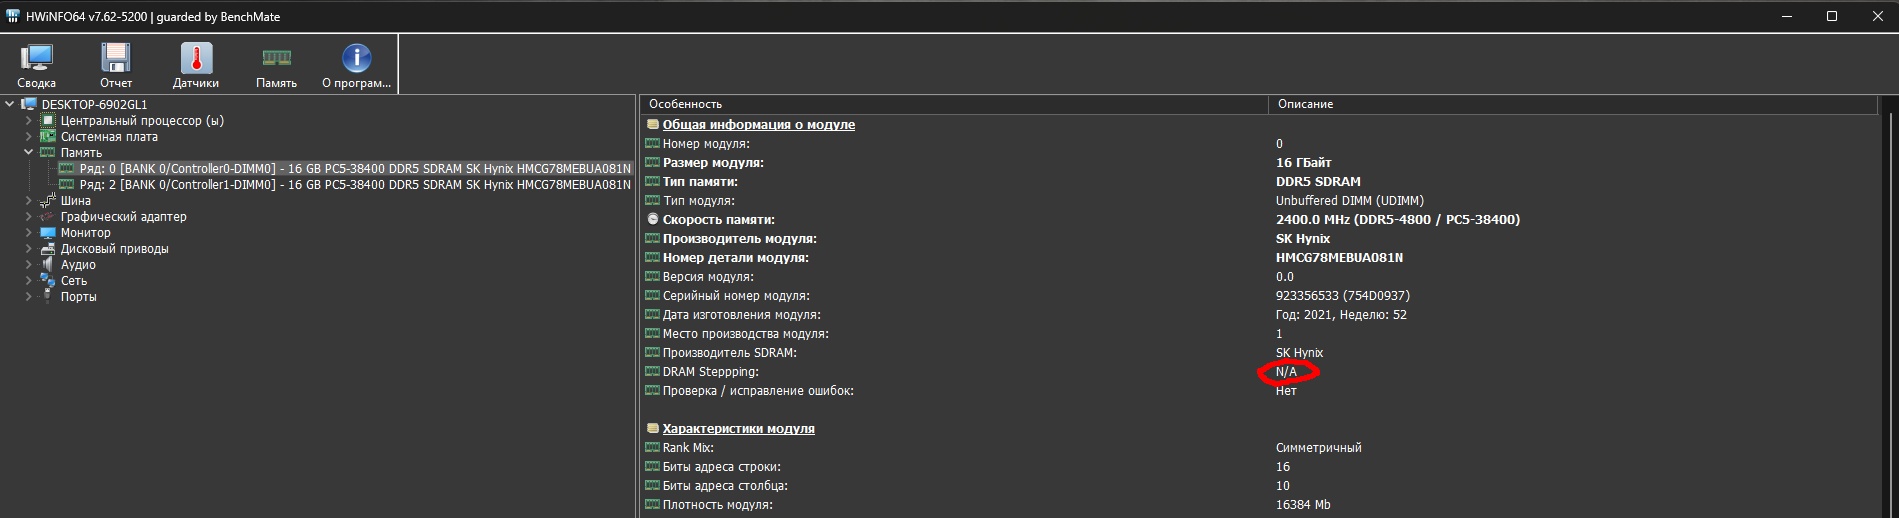Select the Графический адаптер tree node
The image size is (1899, 518).
tap(123, 217)
